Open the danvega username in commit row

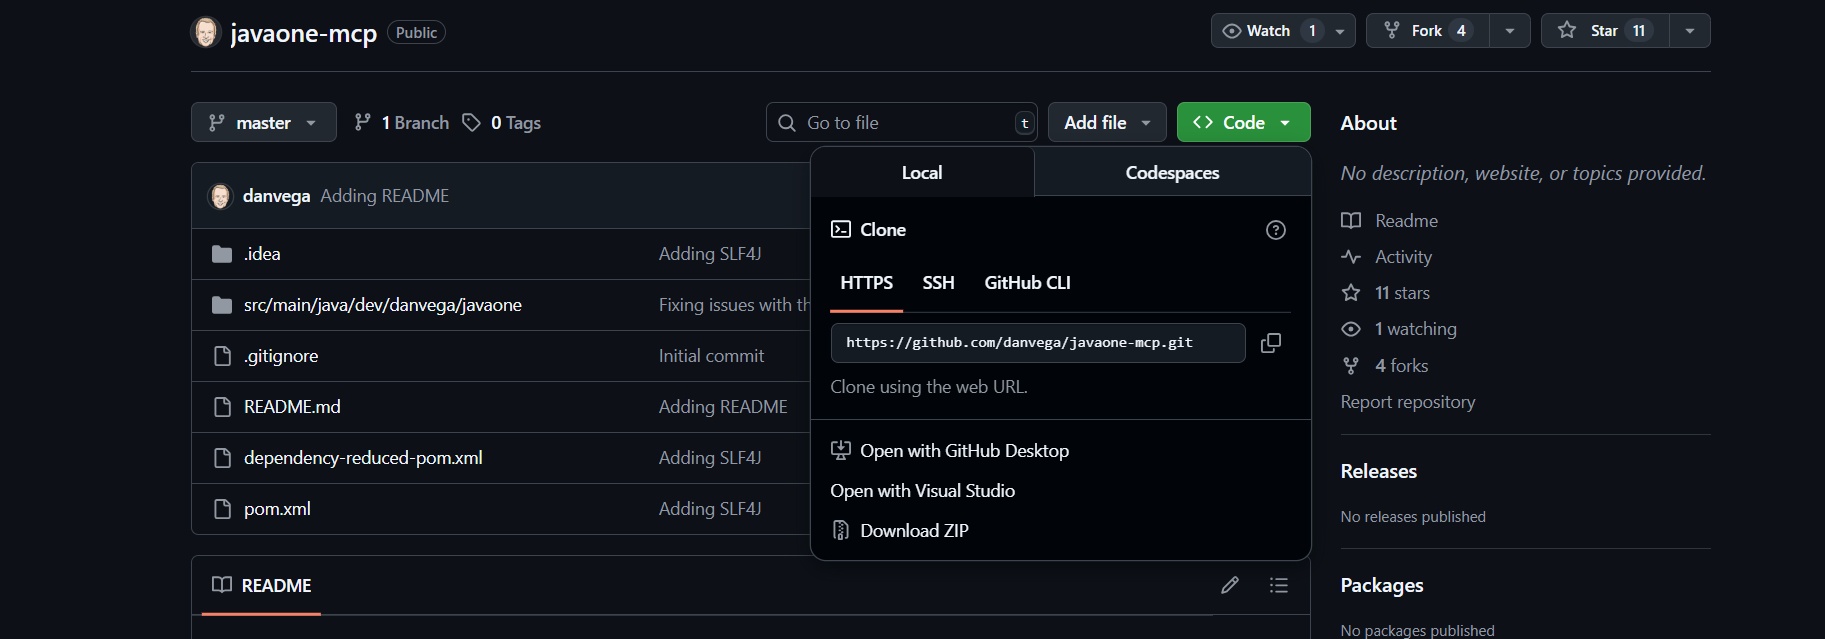(x=276, y=196)
